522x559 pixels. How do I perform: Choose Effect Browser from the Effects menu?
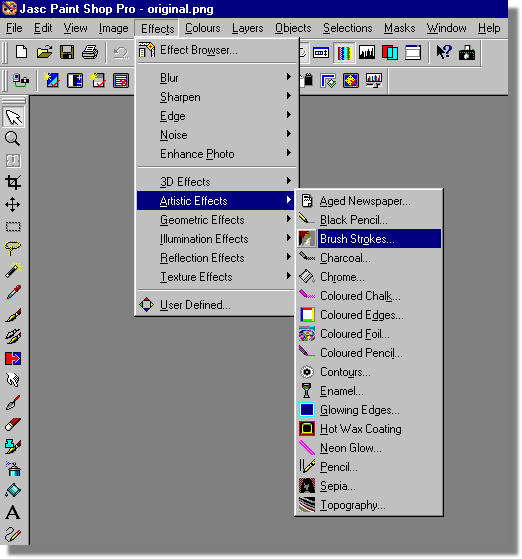pos(217,50)
